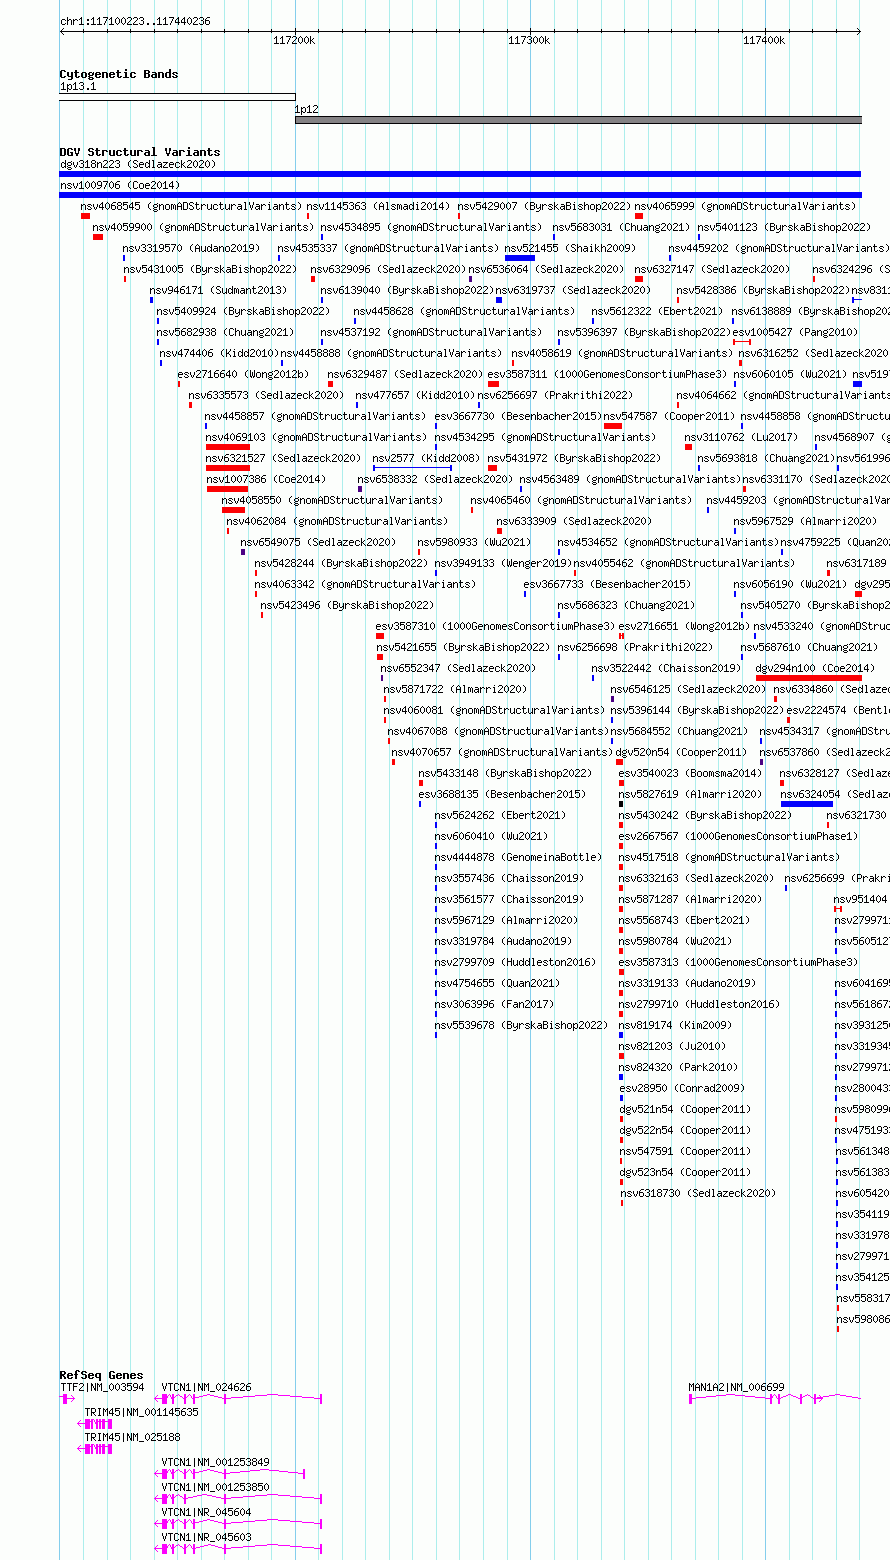Click the red bar under nsv547587
890x1560 pixels.
(x=613, y=426)
